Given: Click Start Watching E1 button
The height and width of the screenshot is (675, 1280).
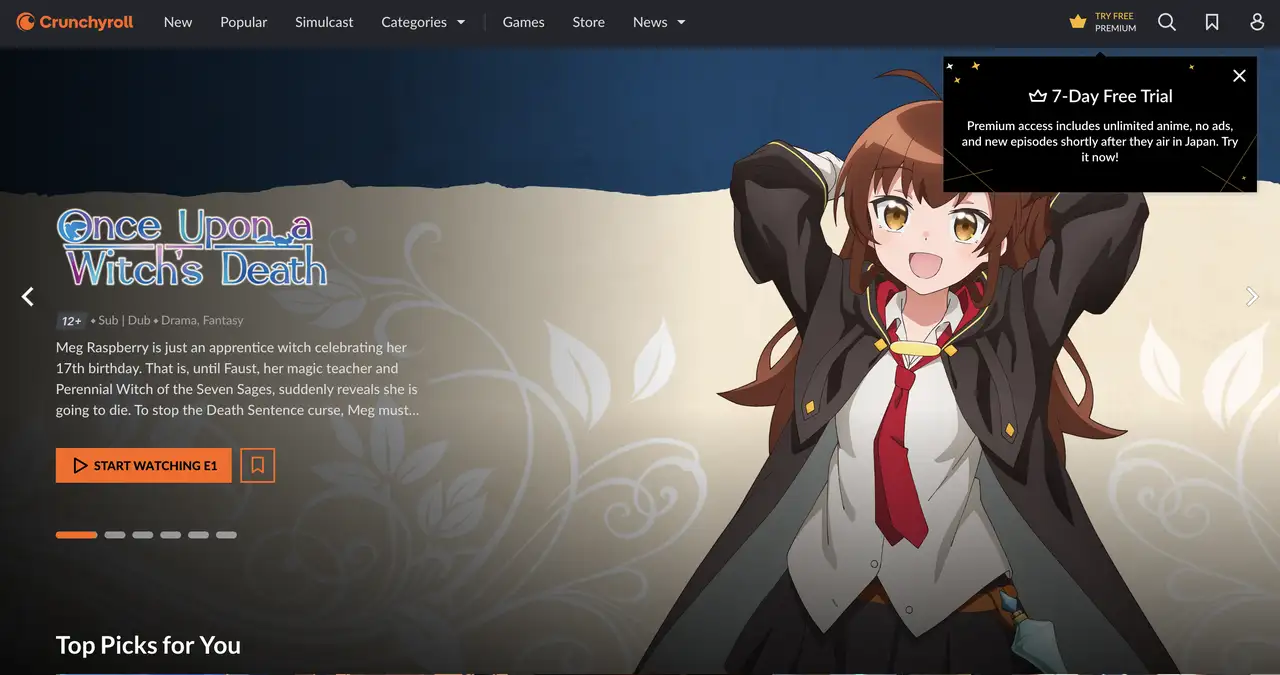Looking at the screenshot, I should pos(144,465).
